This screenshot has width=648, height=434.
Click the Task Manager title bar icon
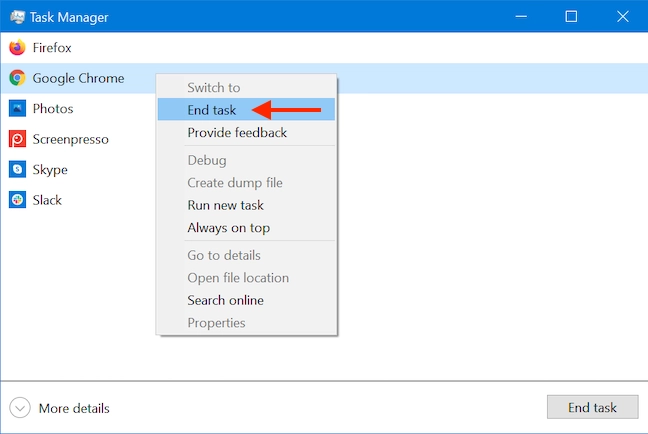tap(17, 17)
